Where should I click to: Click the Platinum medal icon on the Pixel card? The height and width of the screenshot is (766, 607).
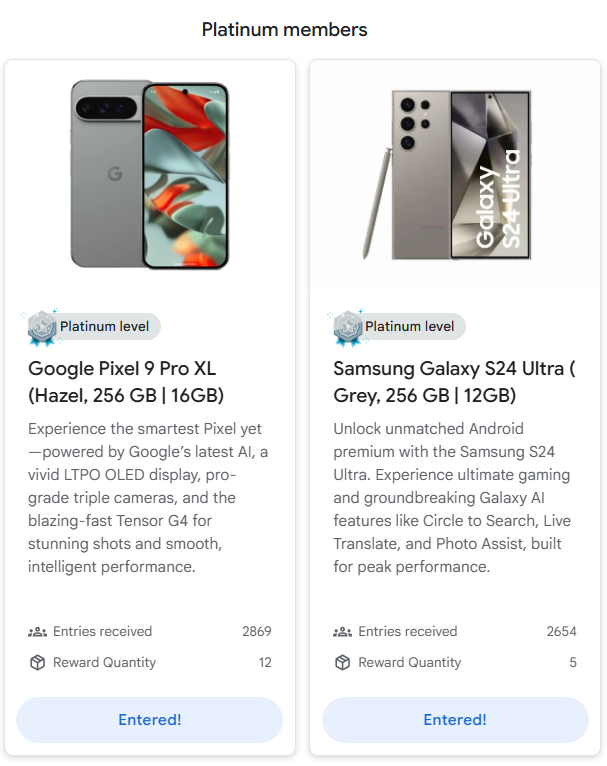click(x=42, y=327)
